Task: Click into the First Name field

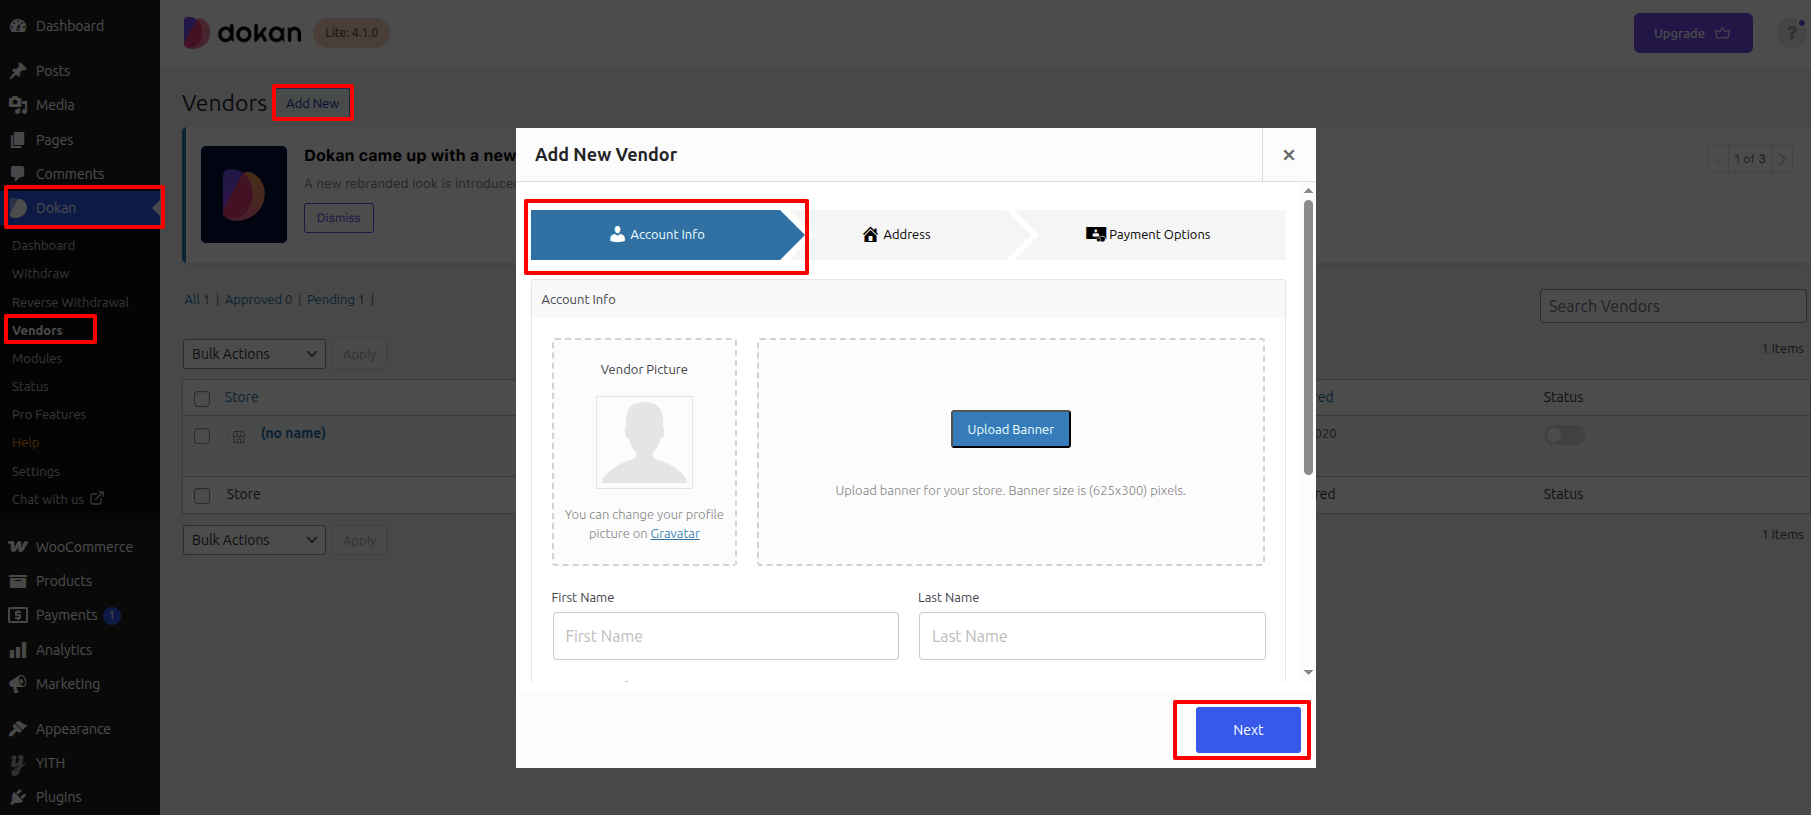Action: click(x=725, y=636)
